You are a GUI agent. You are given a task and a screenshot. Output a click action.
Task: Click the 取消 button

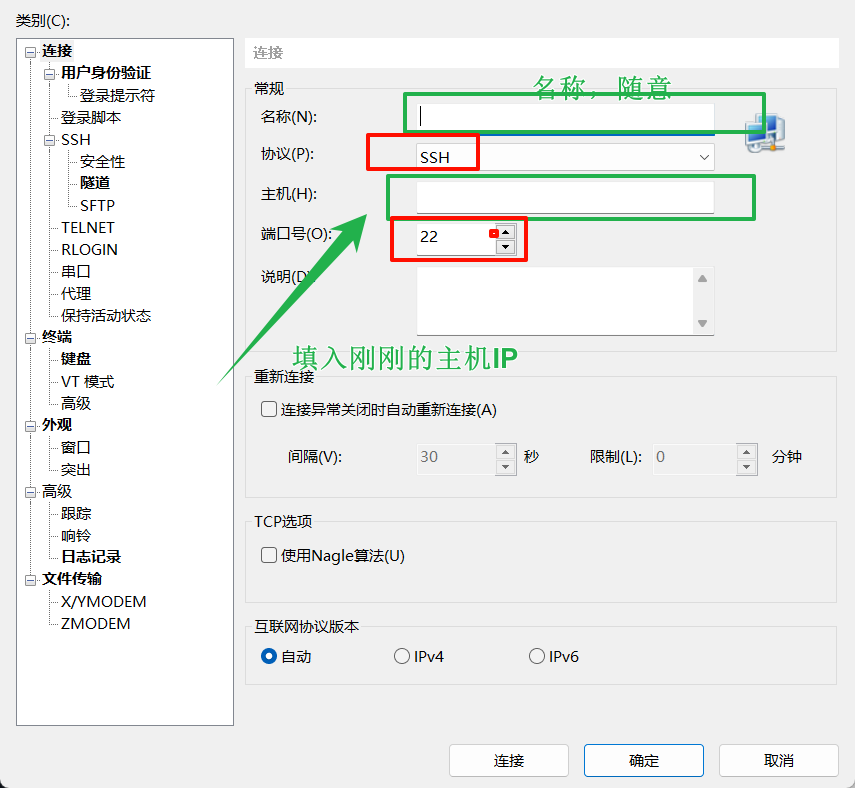[779, 760]
